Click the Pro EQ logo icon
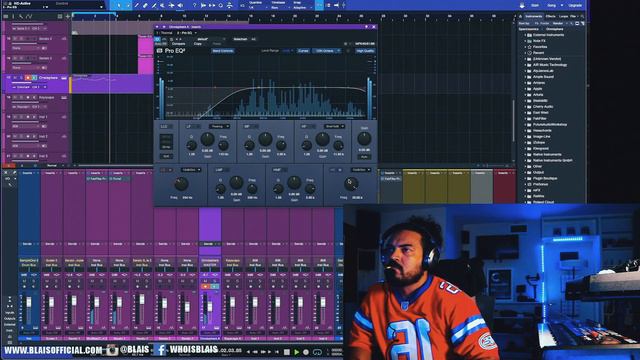The width and height of the screenshot is (640, 360). (160, 51)
